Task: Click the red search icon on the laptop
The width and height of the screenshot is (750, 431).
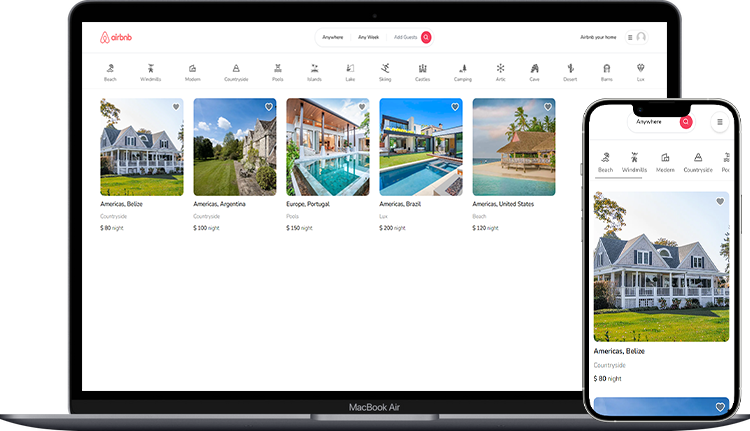Action: click(426, 37)
